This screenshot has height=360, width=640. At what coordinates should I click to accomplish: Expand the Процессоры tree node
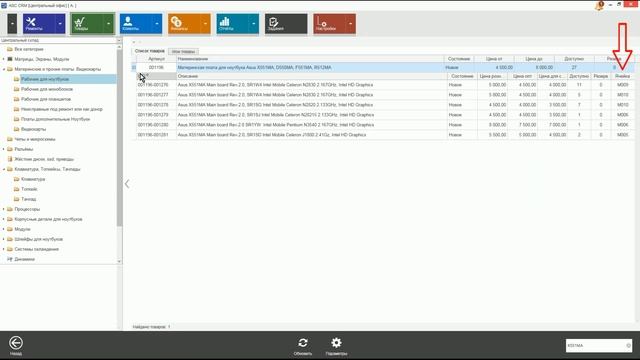click(4, 209)
